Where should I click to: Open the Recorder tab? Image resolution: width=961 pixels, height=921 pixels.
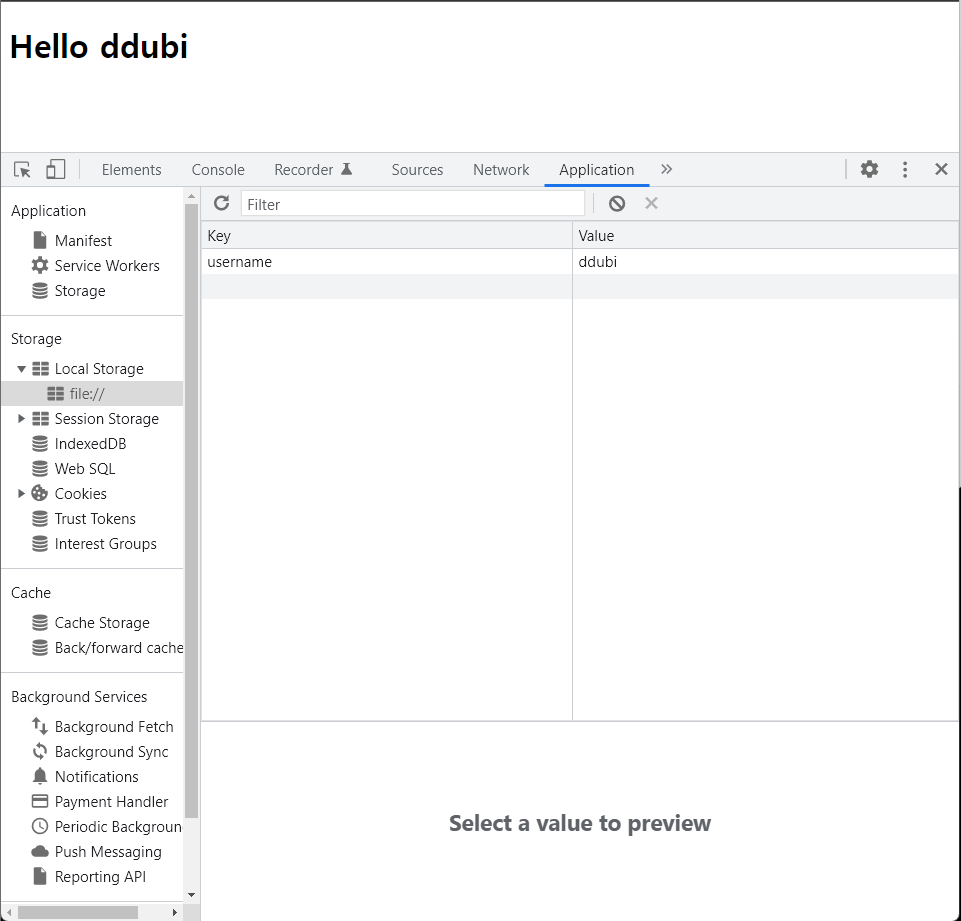pos(313,170)
